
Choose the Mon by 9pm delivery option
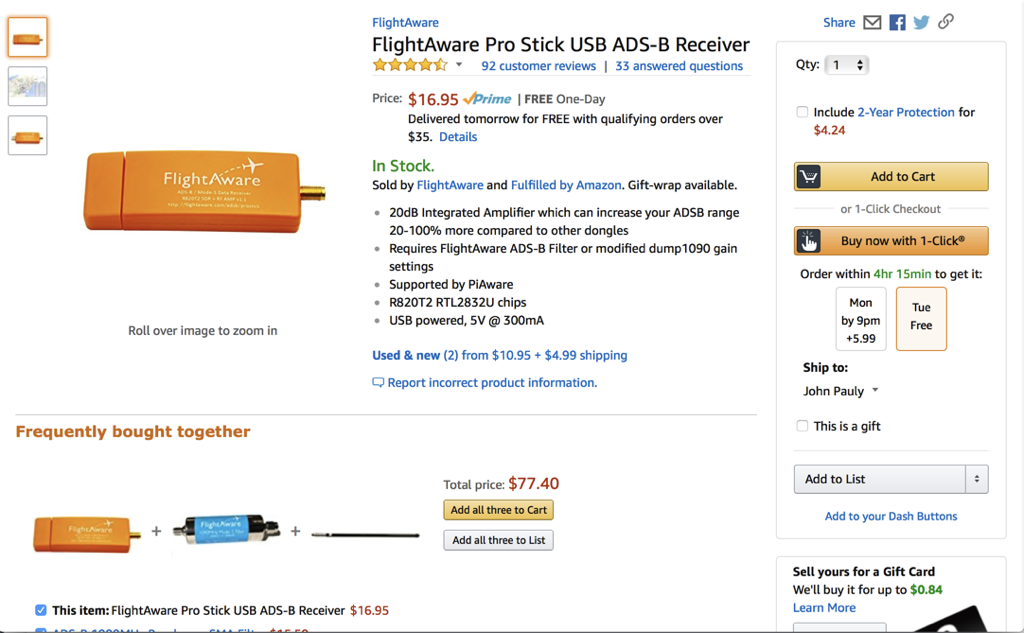coord(861,319)
